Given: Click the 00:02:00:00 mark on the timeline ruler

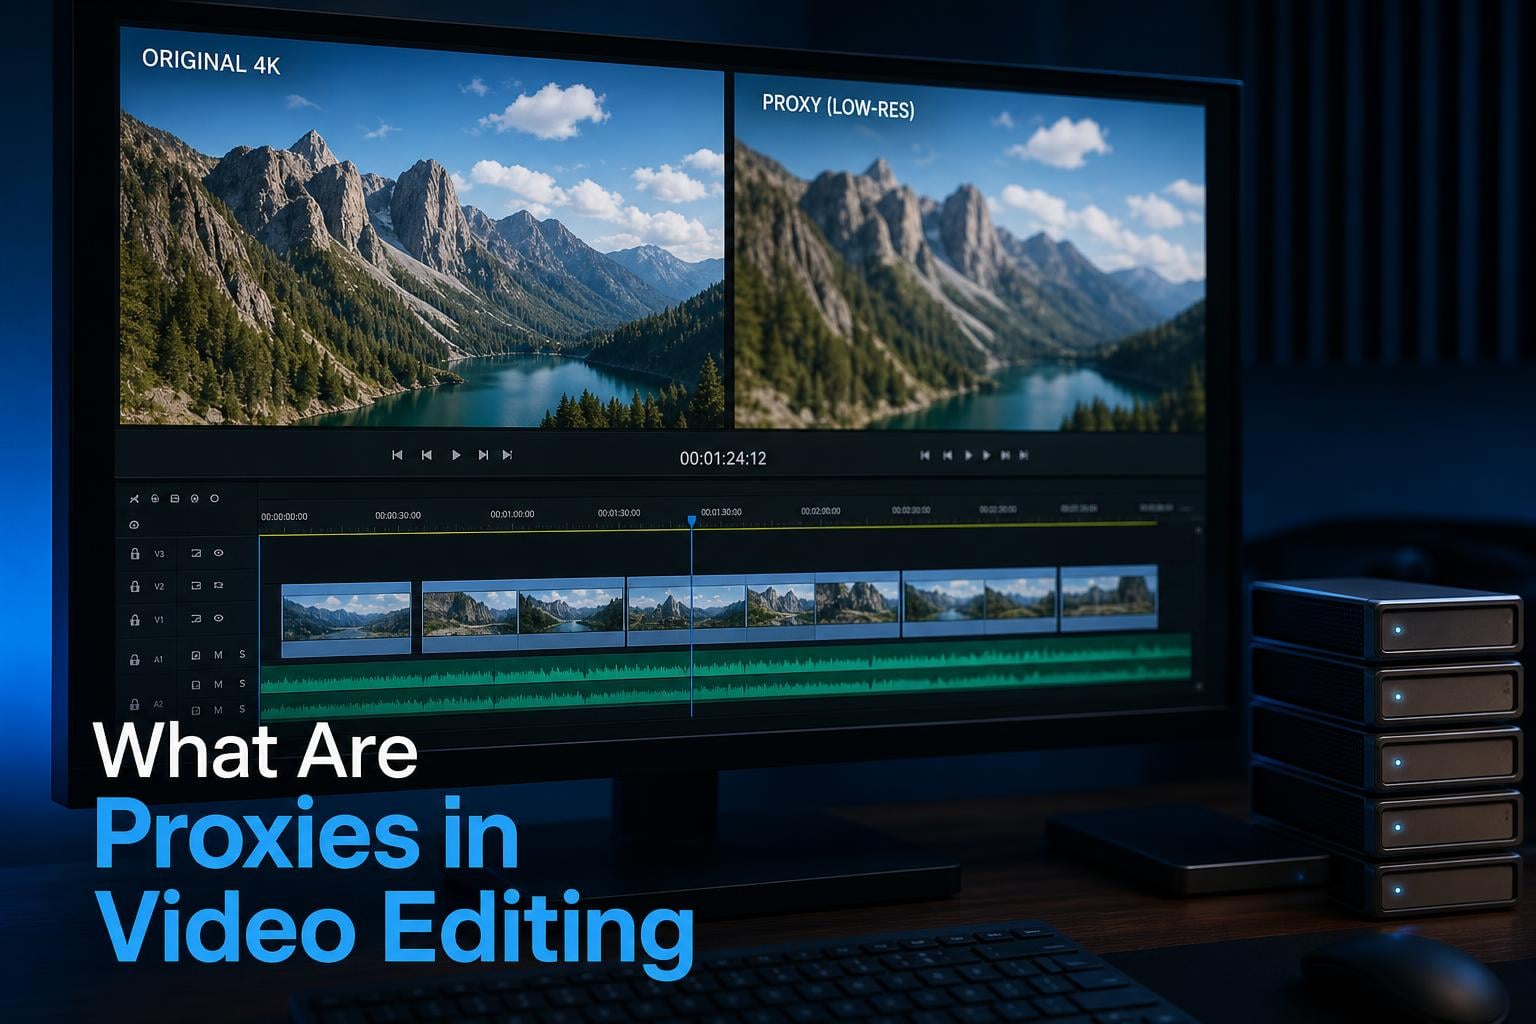Looking at the screenshot, I should (821, 511).
